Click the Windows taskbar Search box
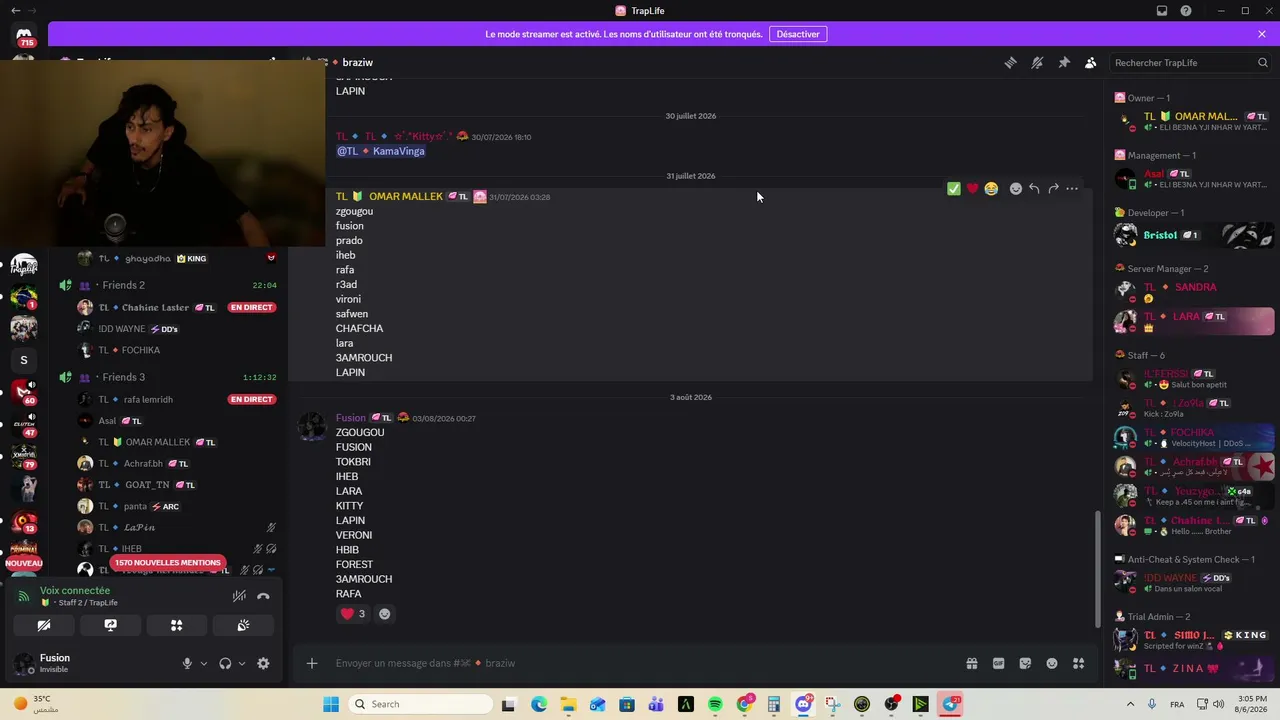This screenshot has width=1280, height=720. [x=421, y=704]
